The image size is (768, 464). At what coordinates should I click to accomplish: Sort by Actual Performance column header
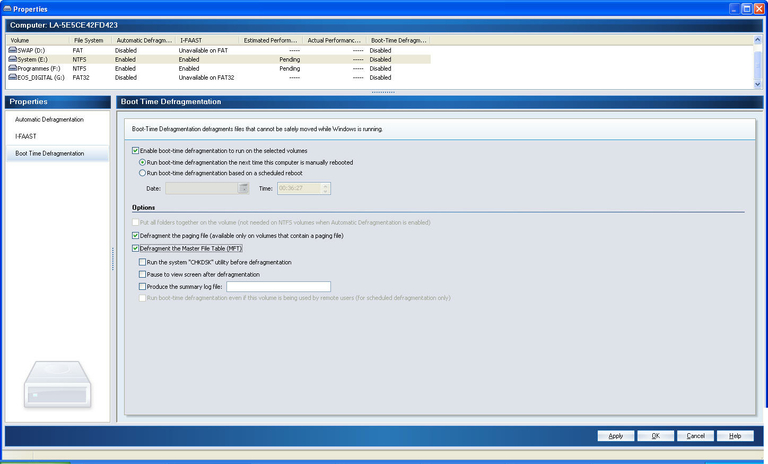click(335, 40)
